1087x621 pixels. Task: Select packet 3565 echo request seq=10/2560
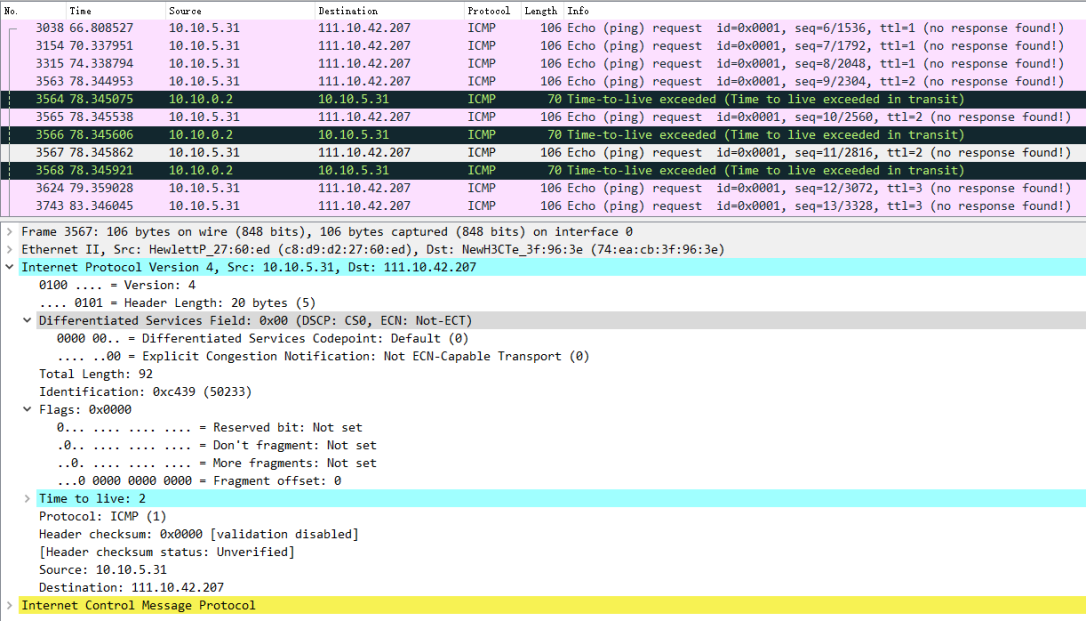[544, 116]
